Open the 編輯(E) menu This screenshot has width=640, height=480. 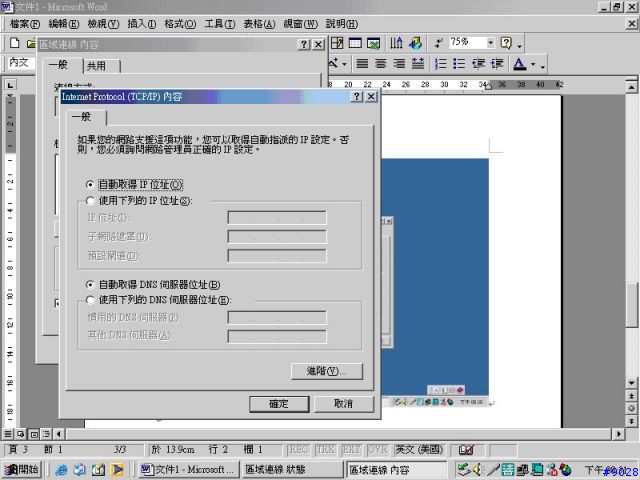64,24
